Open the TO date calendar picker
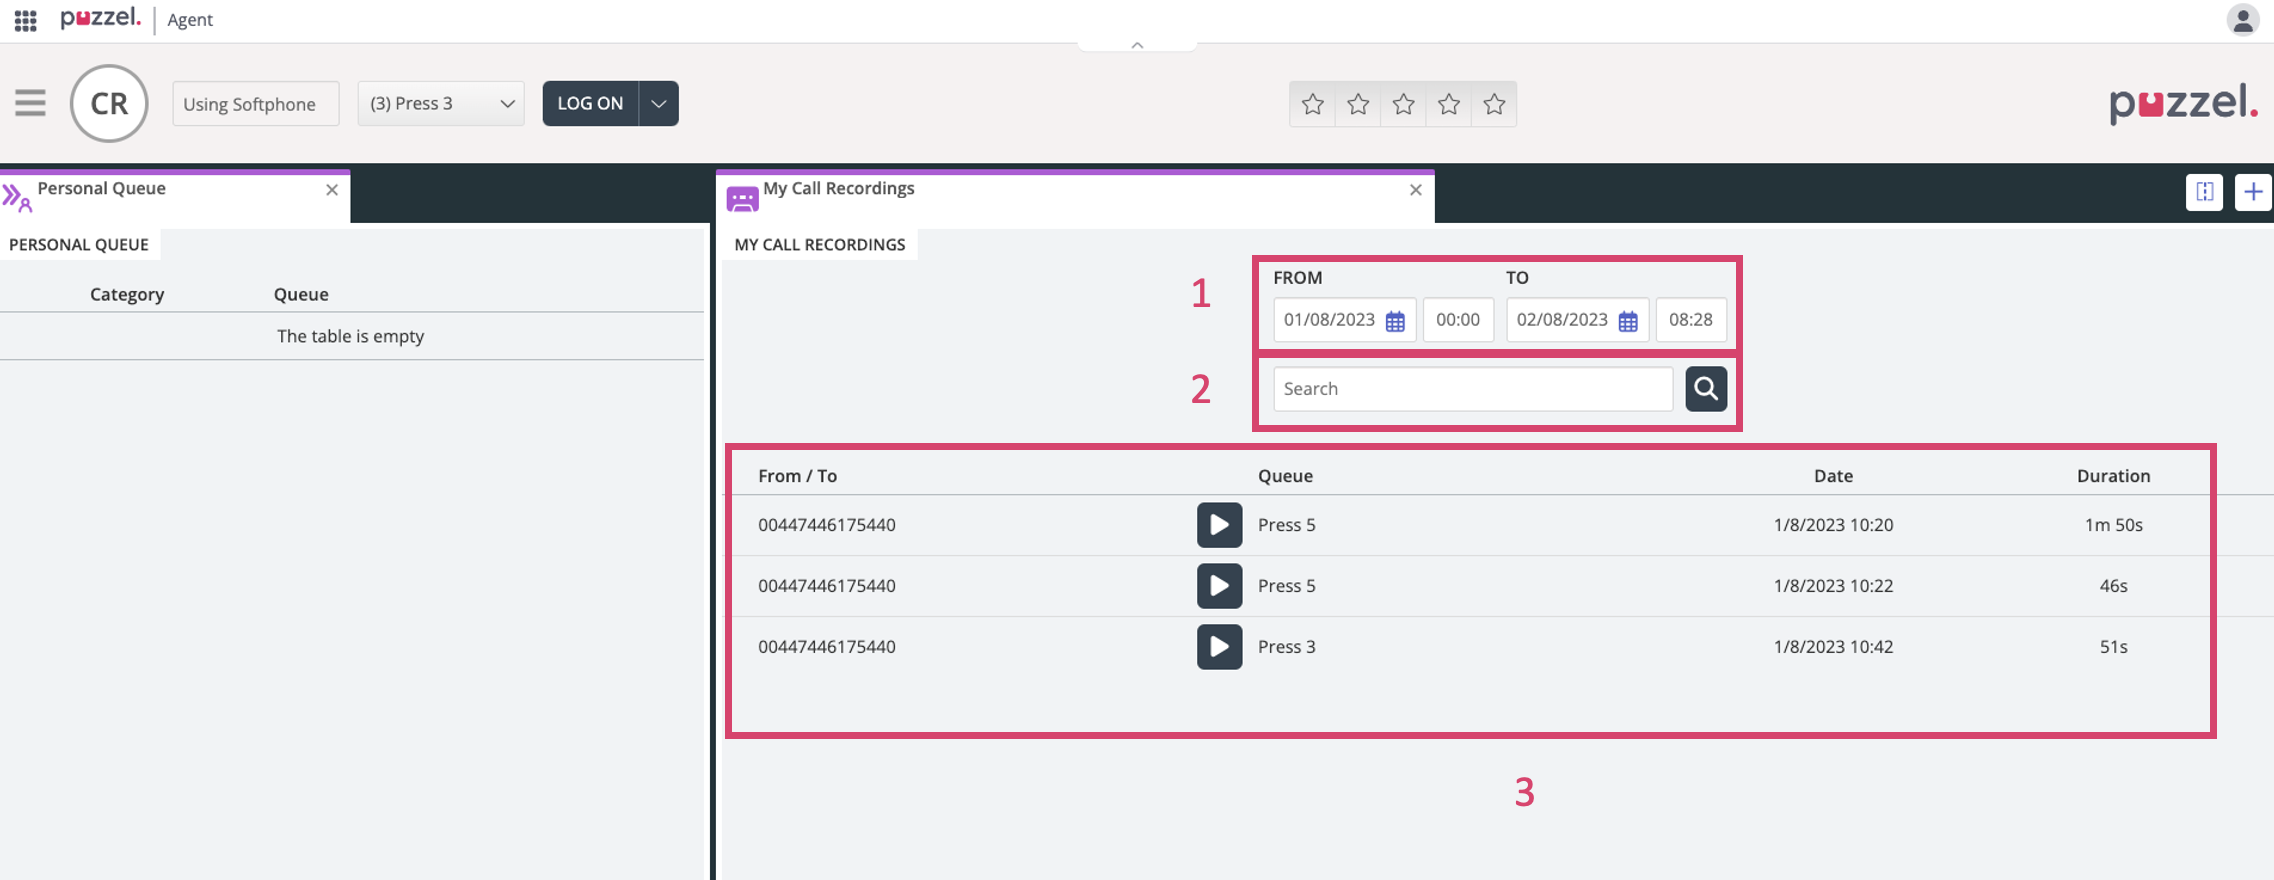2274x880 pixels. coord(1628,321)
